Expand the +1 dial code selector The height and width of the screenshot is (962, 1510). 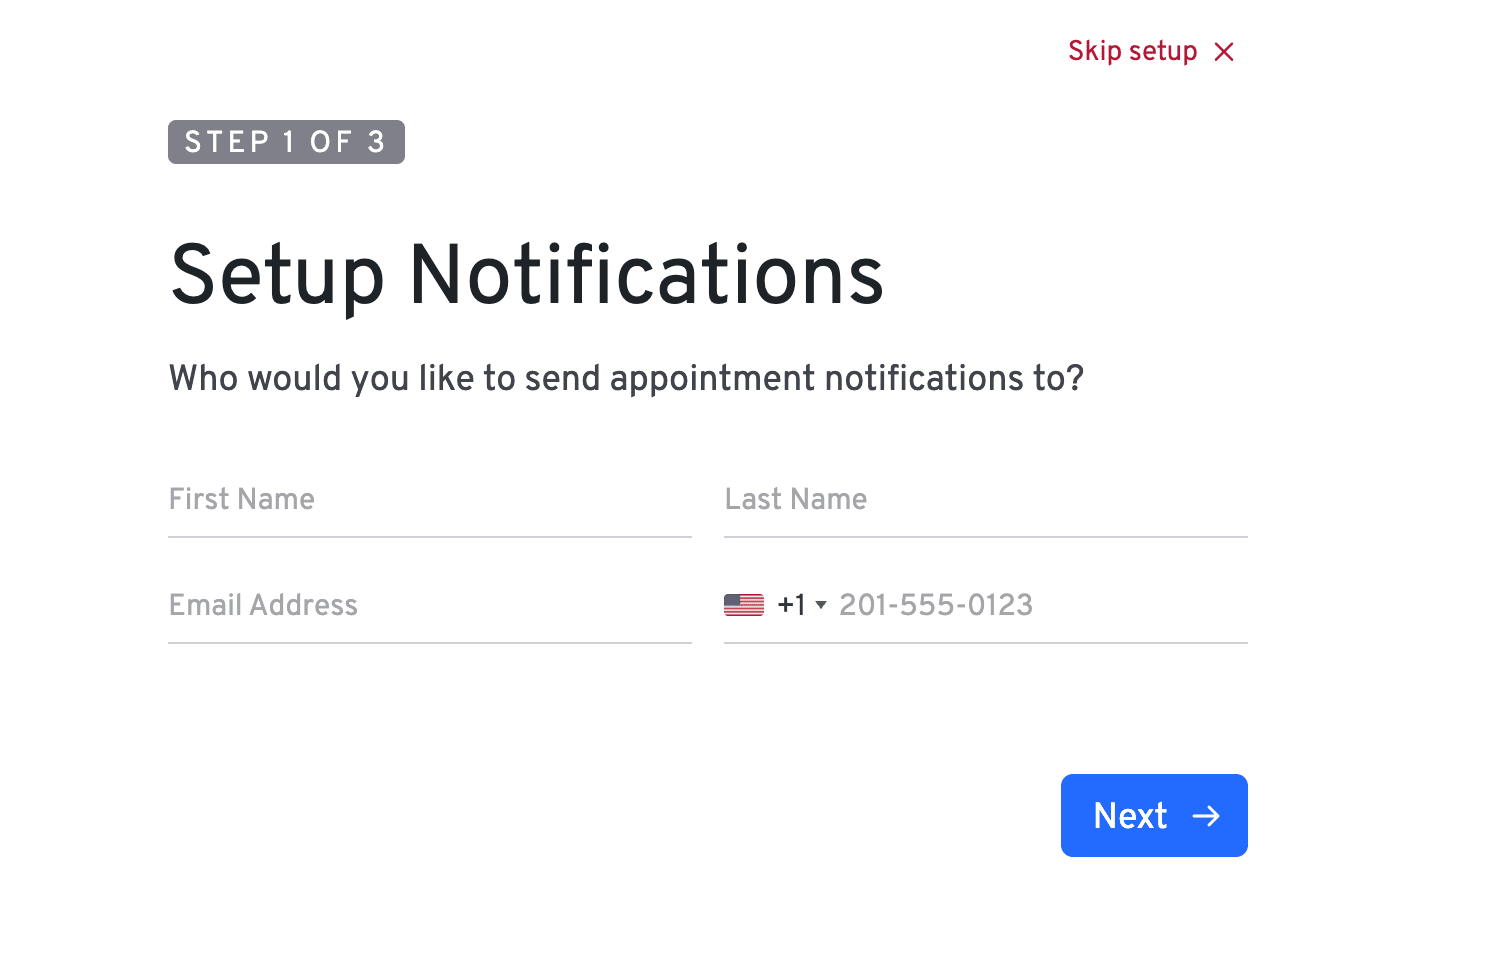820,605
